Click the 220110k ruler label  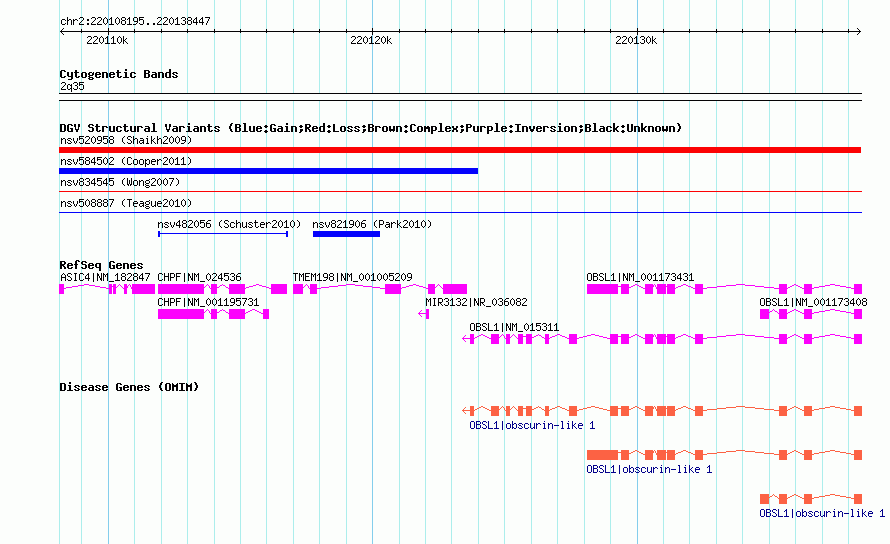point(107,40)
